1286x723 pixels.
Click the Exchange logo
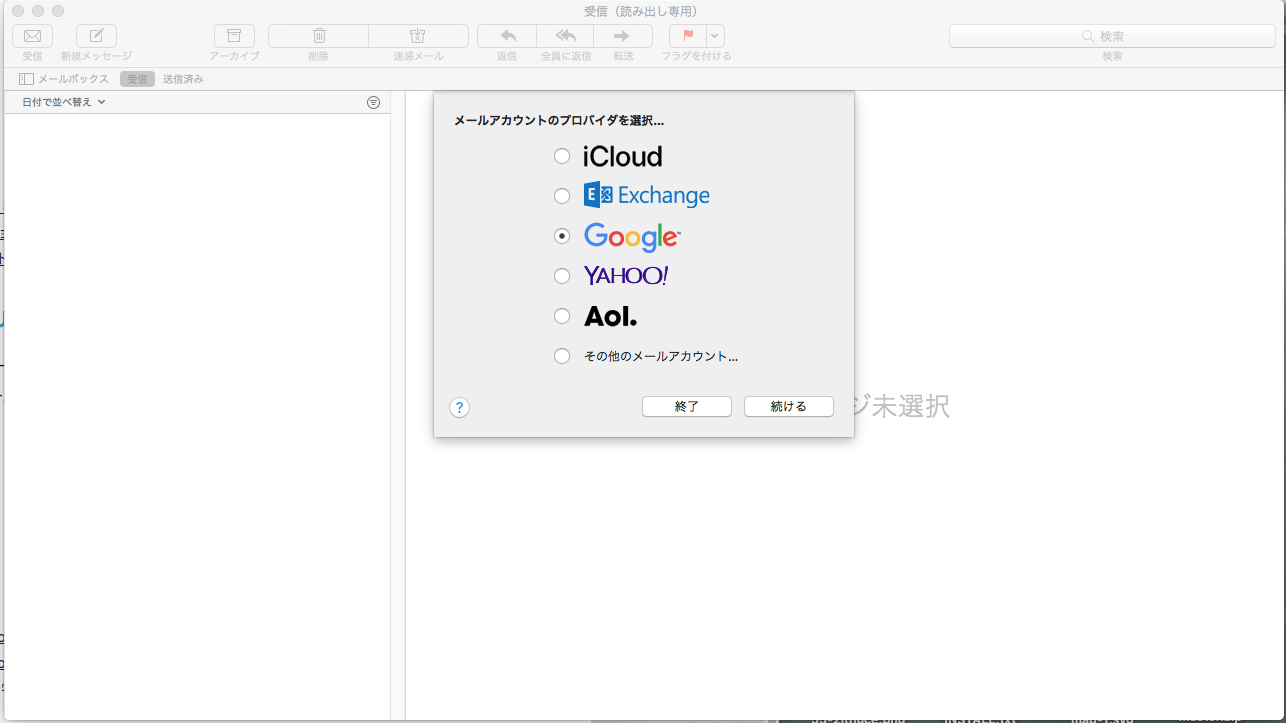(647, 195)
